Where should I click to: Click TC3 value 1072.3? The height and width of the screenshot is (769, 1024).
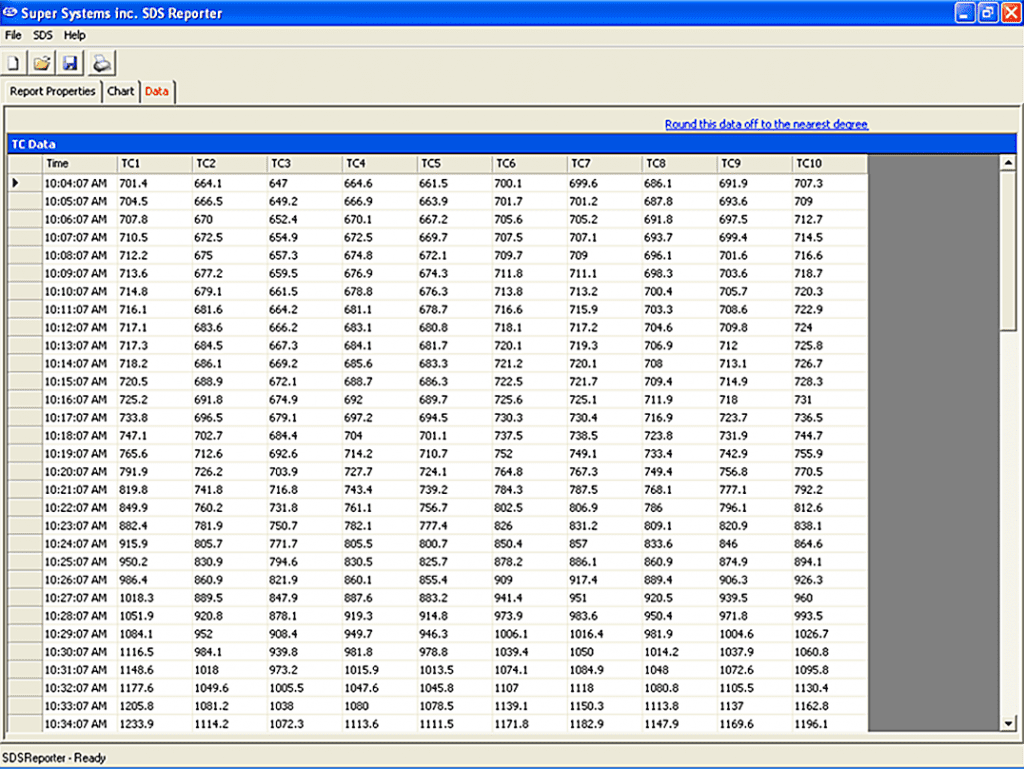point(287,723)
